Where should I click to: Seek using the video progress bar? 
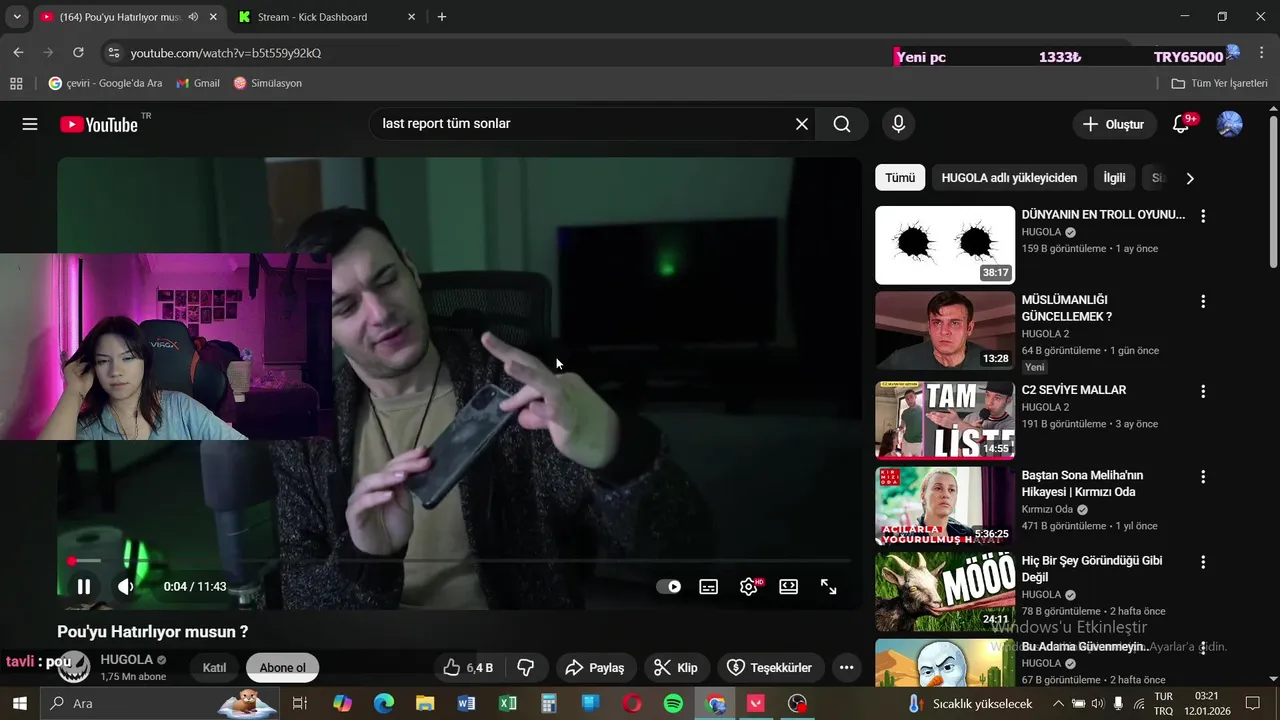(x=460, y=561)
